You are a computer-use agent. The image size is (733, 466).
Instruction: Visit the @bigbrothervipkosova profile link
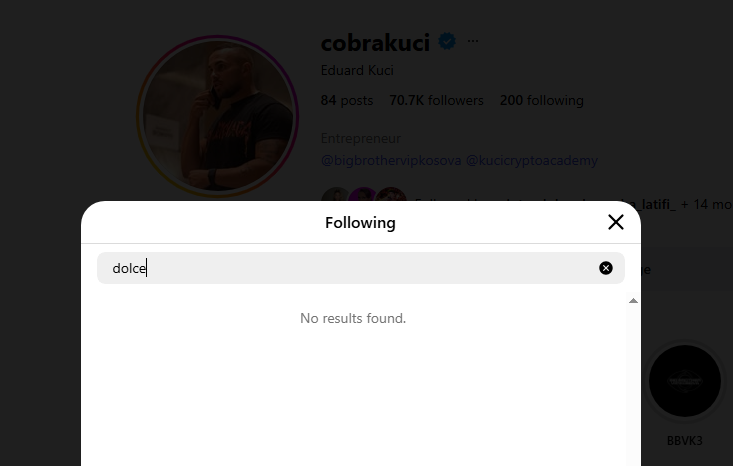[x=391, y=160]
